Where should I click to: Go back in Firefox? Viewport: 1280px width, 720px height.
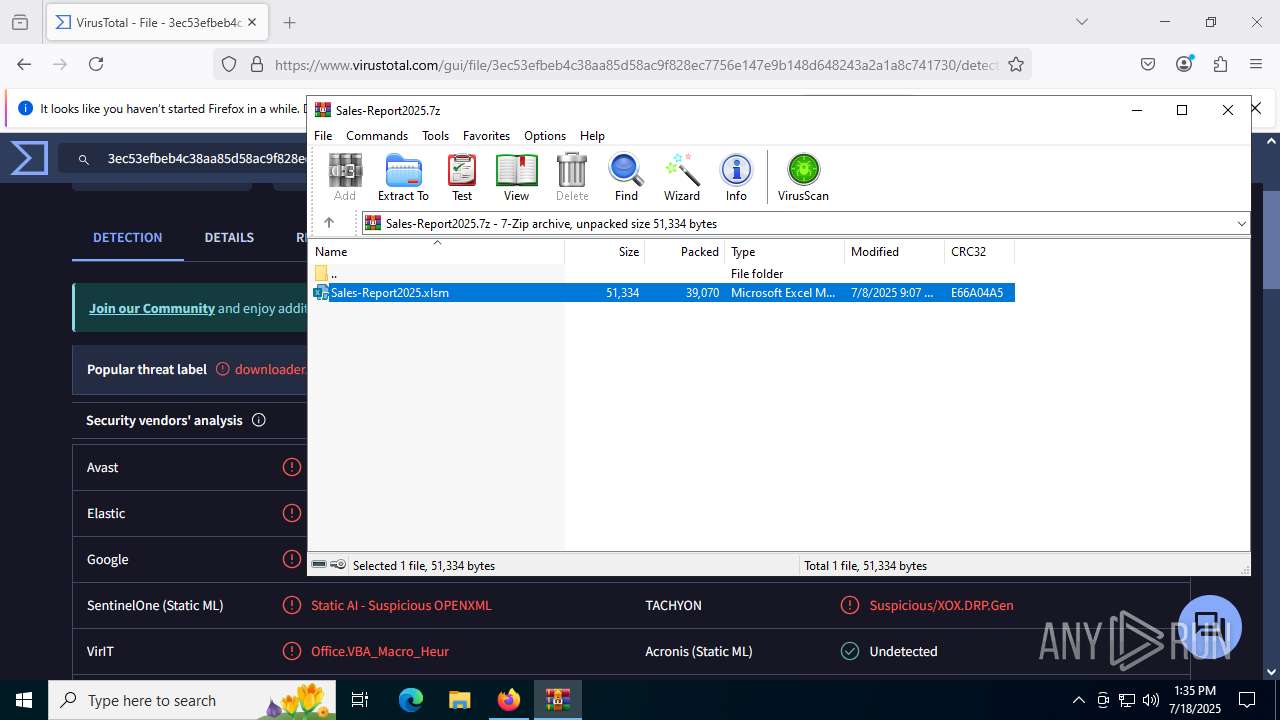pos(24,64)
